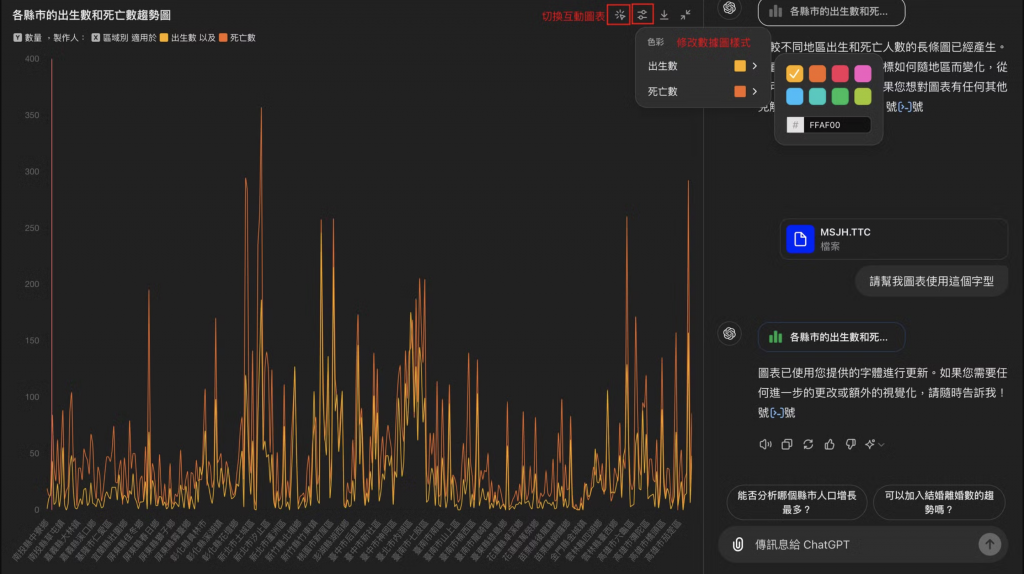Focus the 傳訊息給 ChatGPT message box
The image size is (1024, 574).
click(x=862, y=544)
